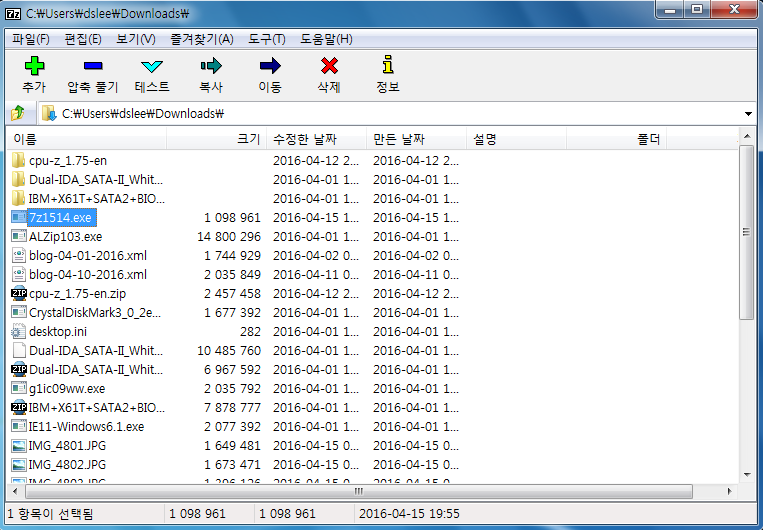This screenshot has width=763, height=530.
Task: Select the cpu-z_1.75-en folder
Action: pos(68,161)
